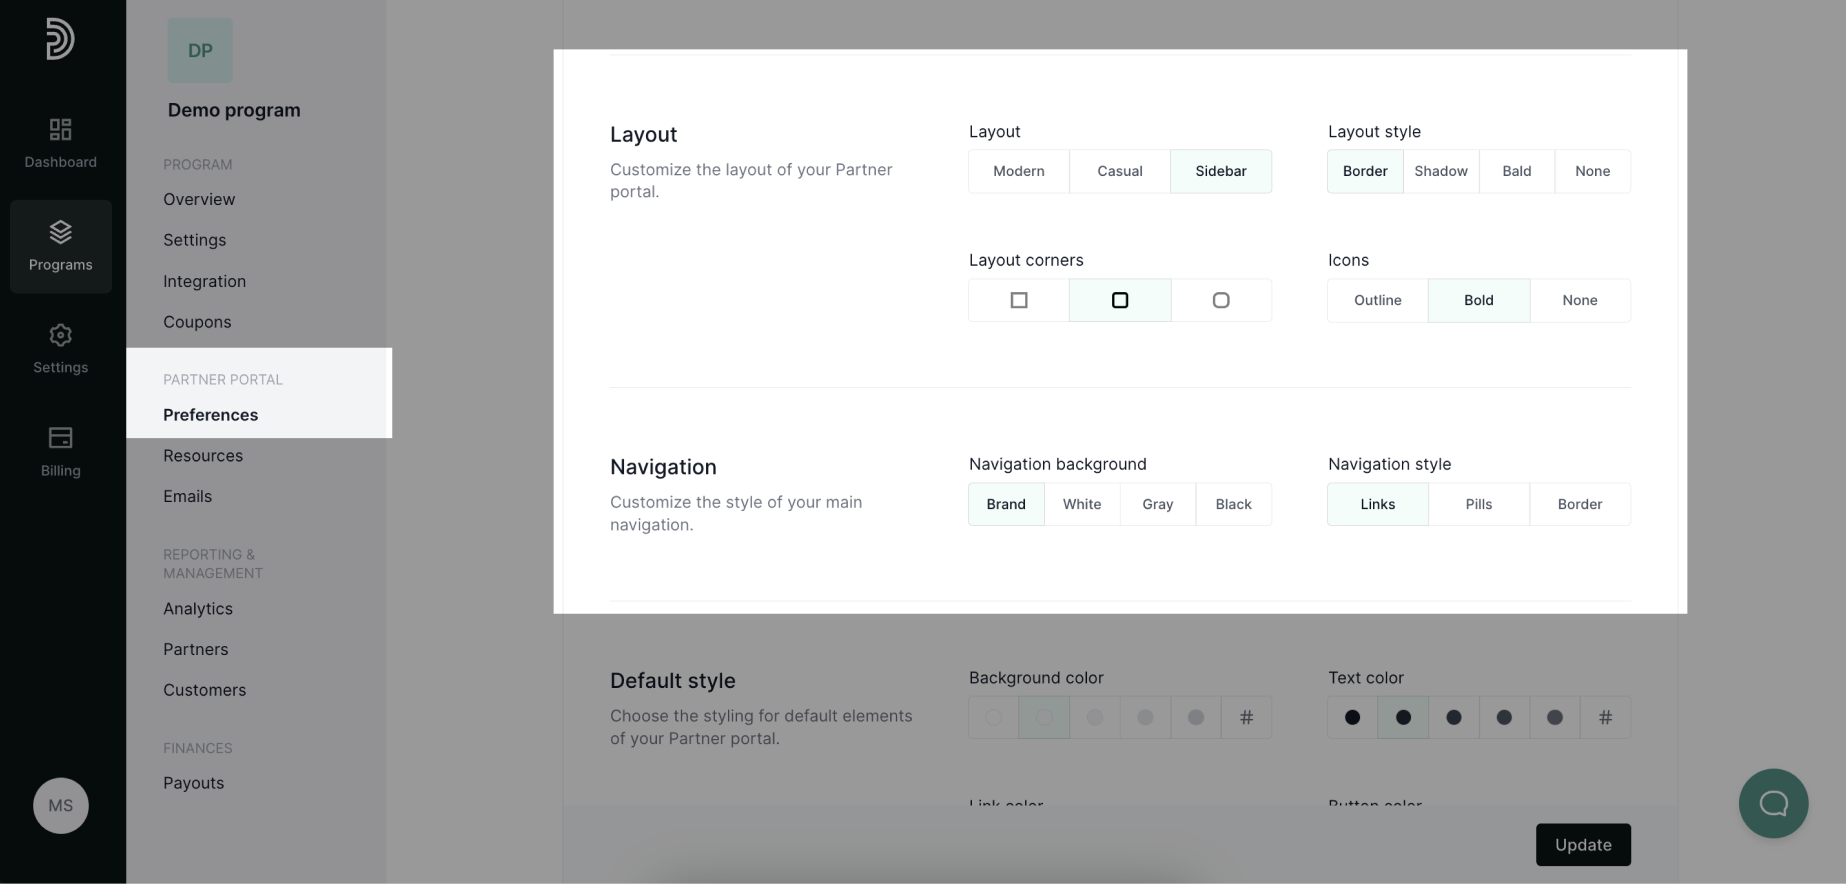Pick the second text color swatch
Image resolution: width=1846 pixels, height=884 pixels.
click(x=1403, y=717)
